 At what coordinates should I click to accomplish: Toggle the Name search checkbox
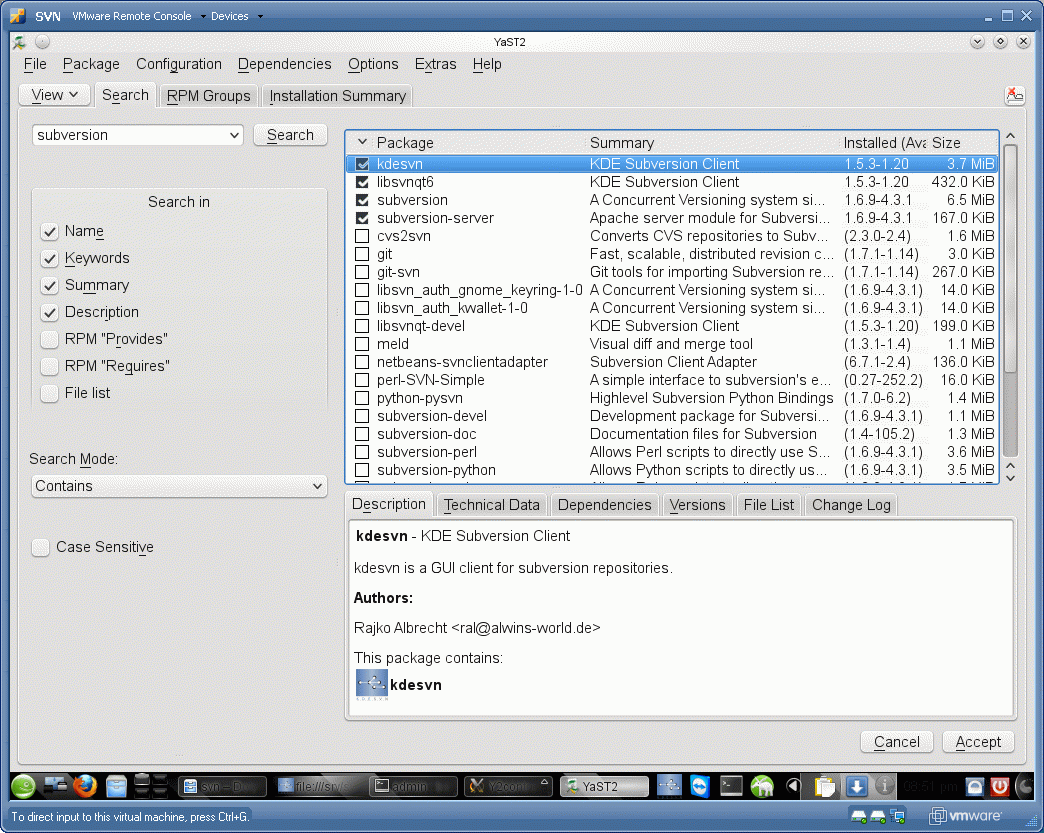[x=49, y=232]
